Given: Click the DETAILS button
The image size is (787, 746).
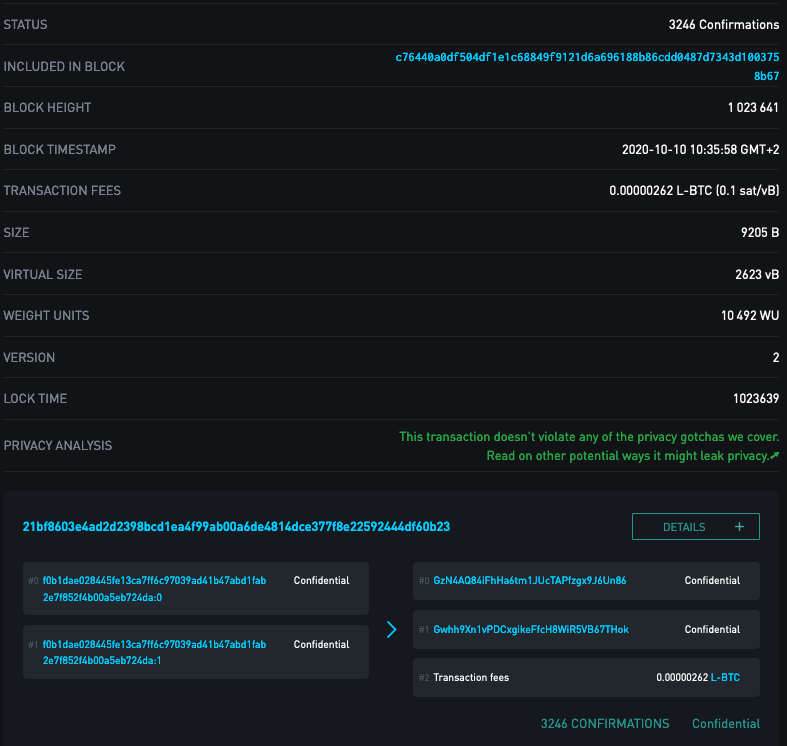Looking at the screenshot, I should coord(696,527).
